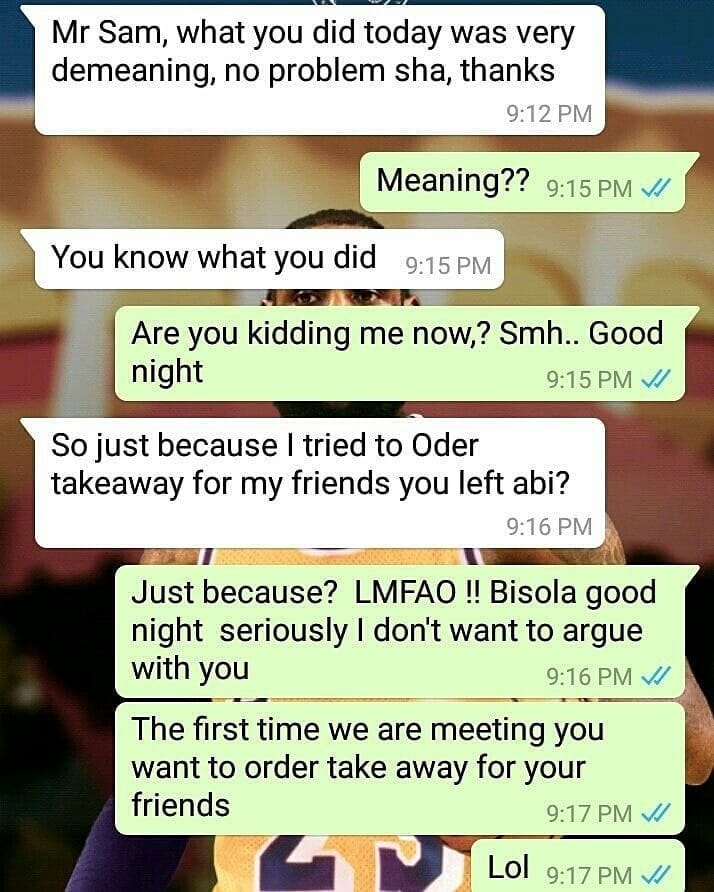Click the 9:16 PM timestamp on takeaway message
The height and width of the screenshot is (892, 714).
(549, 526)
